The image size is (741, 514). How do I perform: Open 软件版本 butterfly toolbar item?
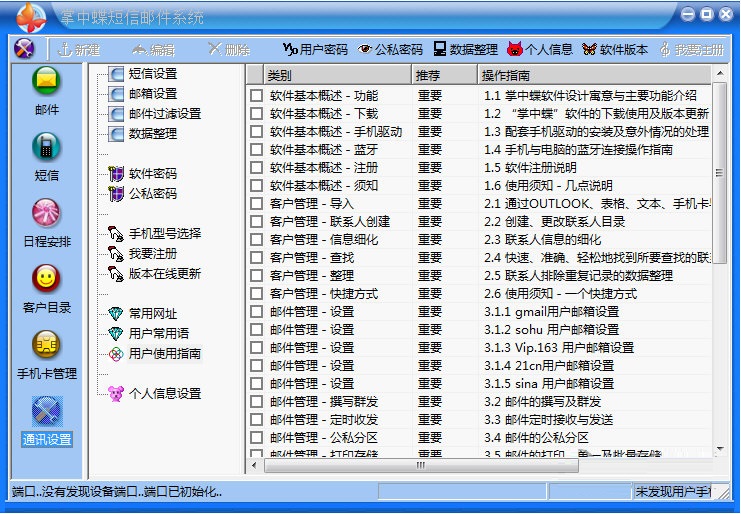click(x=615, y=50)
